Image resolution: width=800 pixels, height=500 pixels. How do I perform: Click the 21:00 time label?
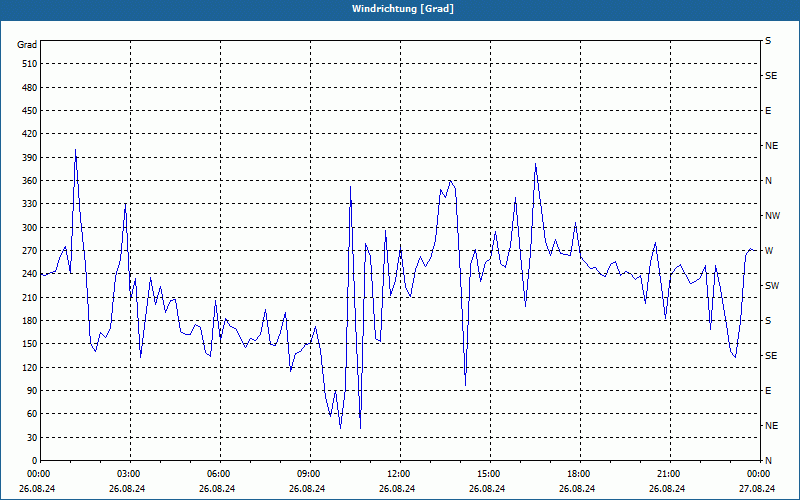click(x=668, y=474)
